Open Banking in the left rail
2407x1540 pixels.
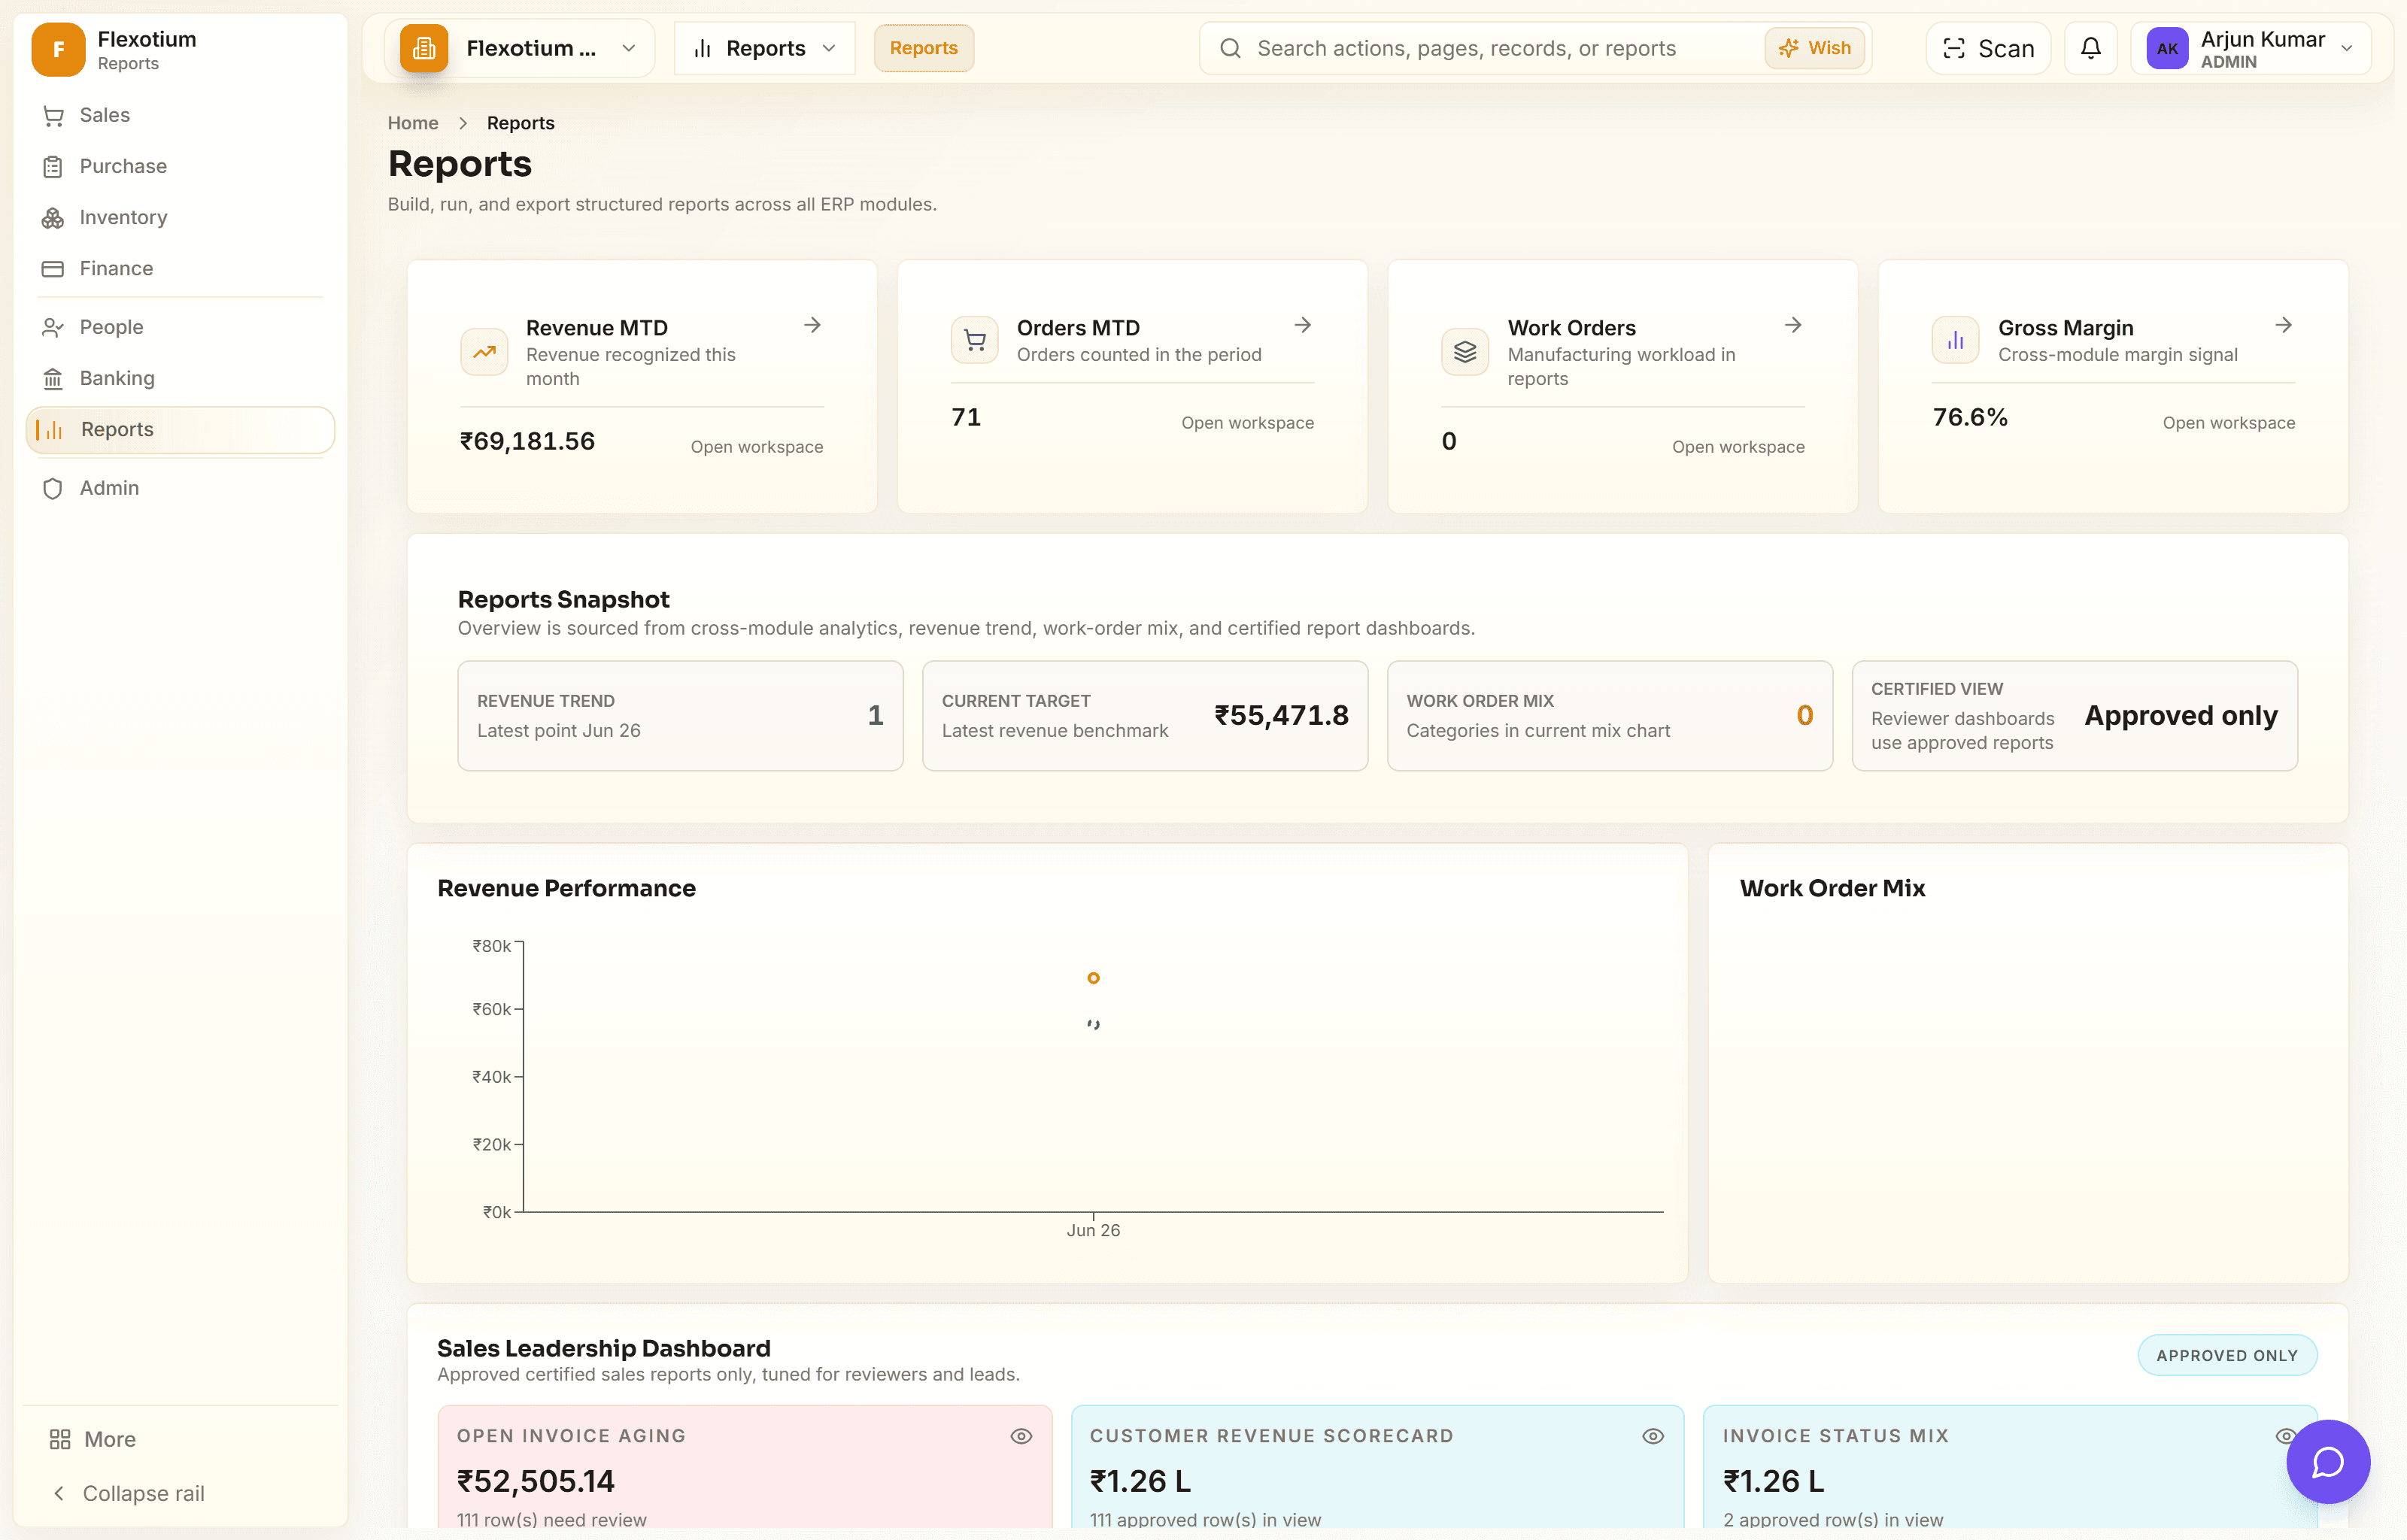[180, 378]
